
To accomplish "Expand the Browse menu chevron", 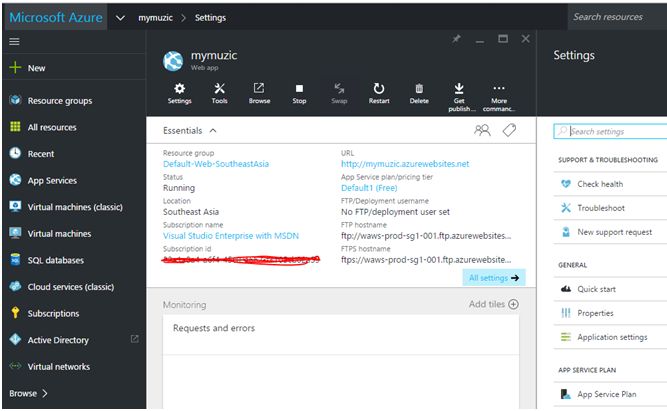I will coord(45,394).
